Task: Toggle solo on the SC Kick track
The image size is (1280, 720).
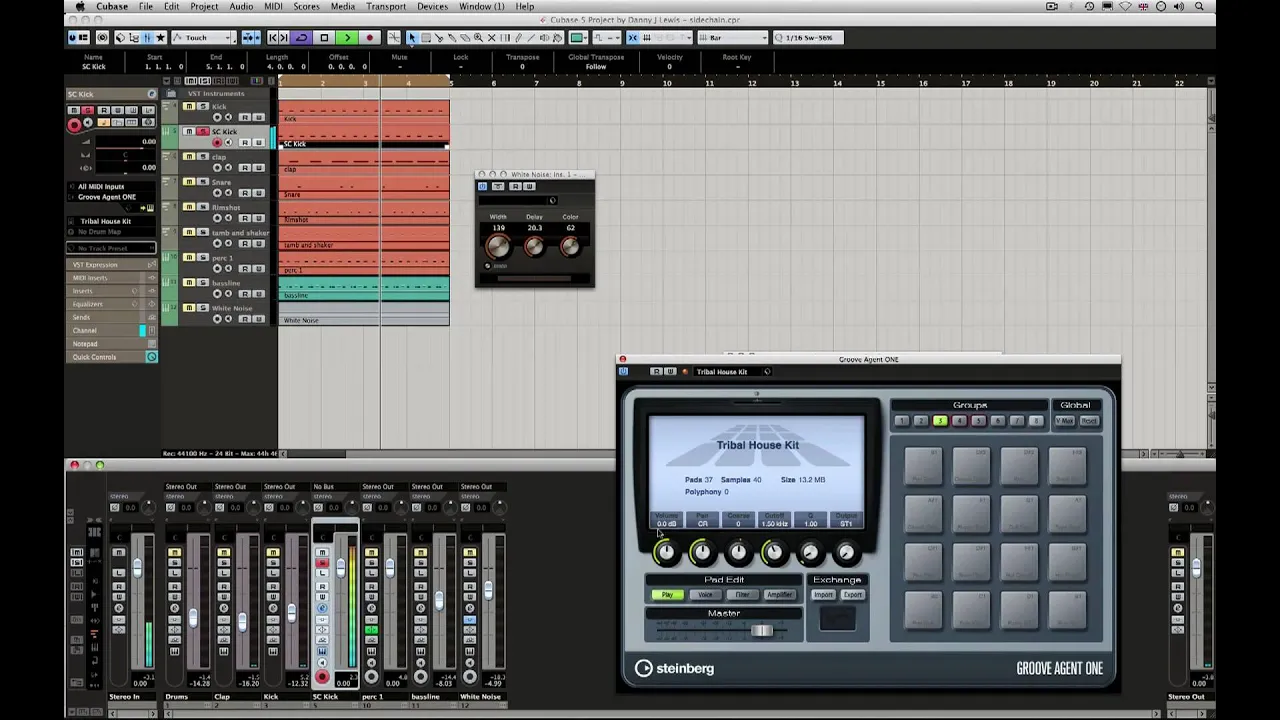Action: [x=204, y=132]
